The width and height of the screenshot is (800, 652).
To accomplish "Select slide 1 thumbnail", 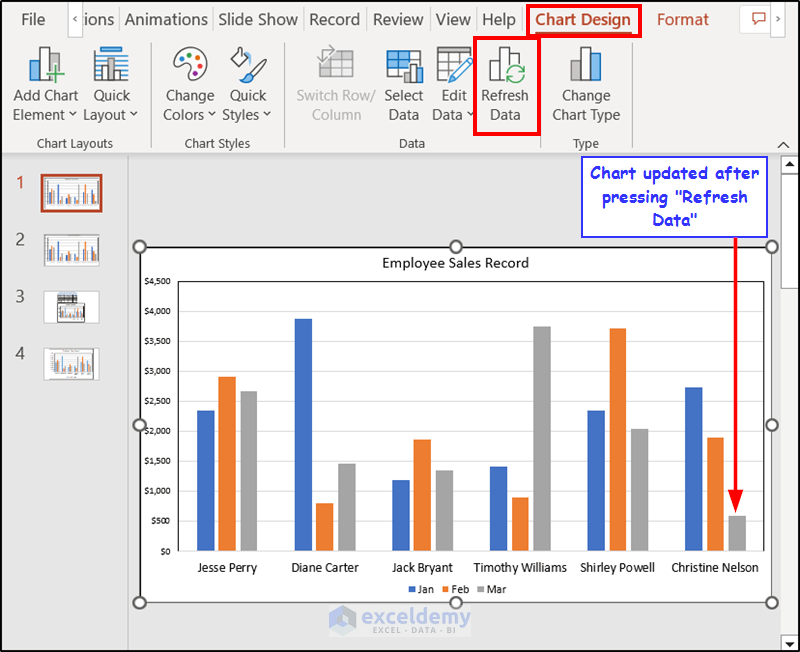I will point(71,193).
